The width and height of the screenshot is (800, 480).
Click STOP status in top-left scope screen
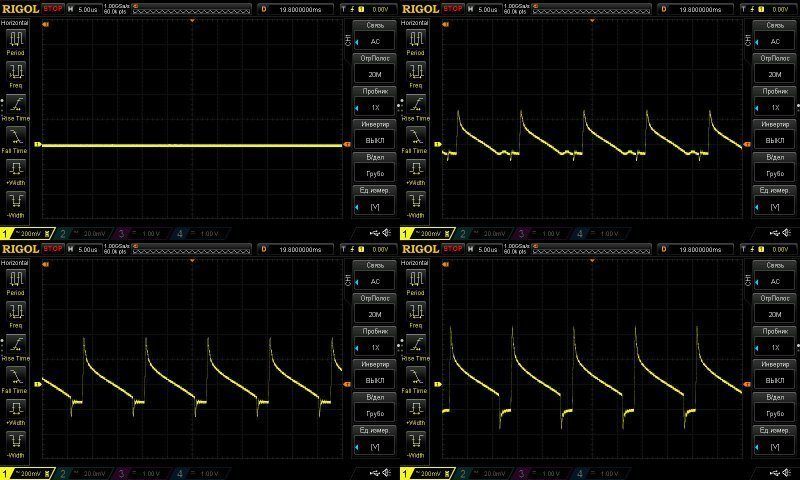(x=53, y=9)
